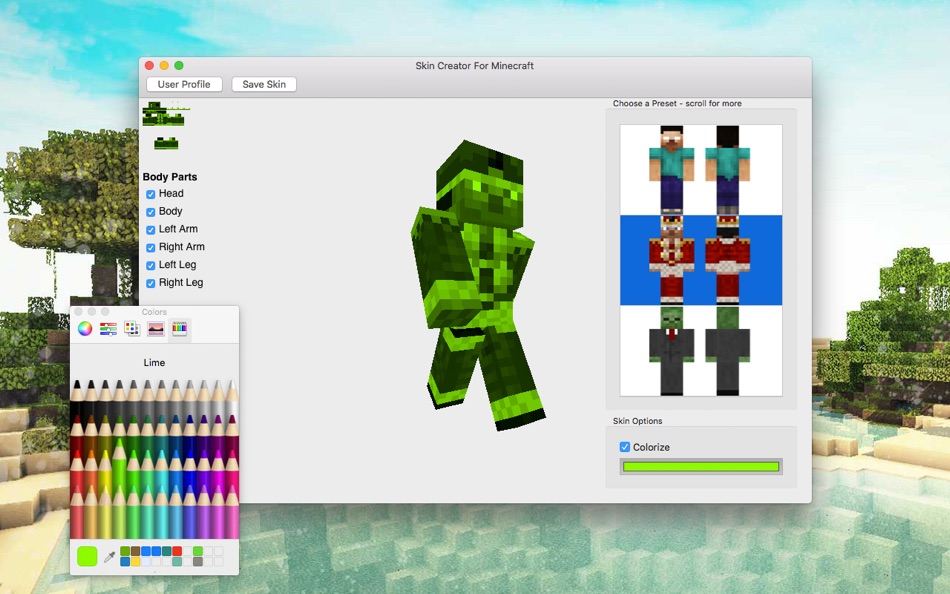
Task: Open the color palettes picker tab
Action: [132, 329]
